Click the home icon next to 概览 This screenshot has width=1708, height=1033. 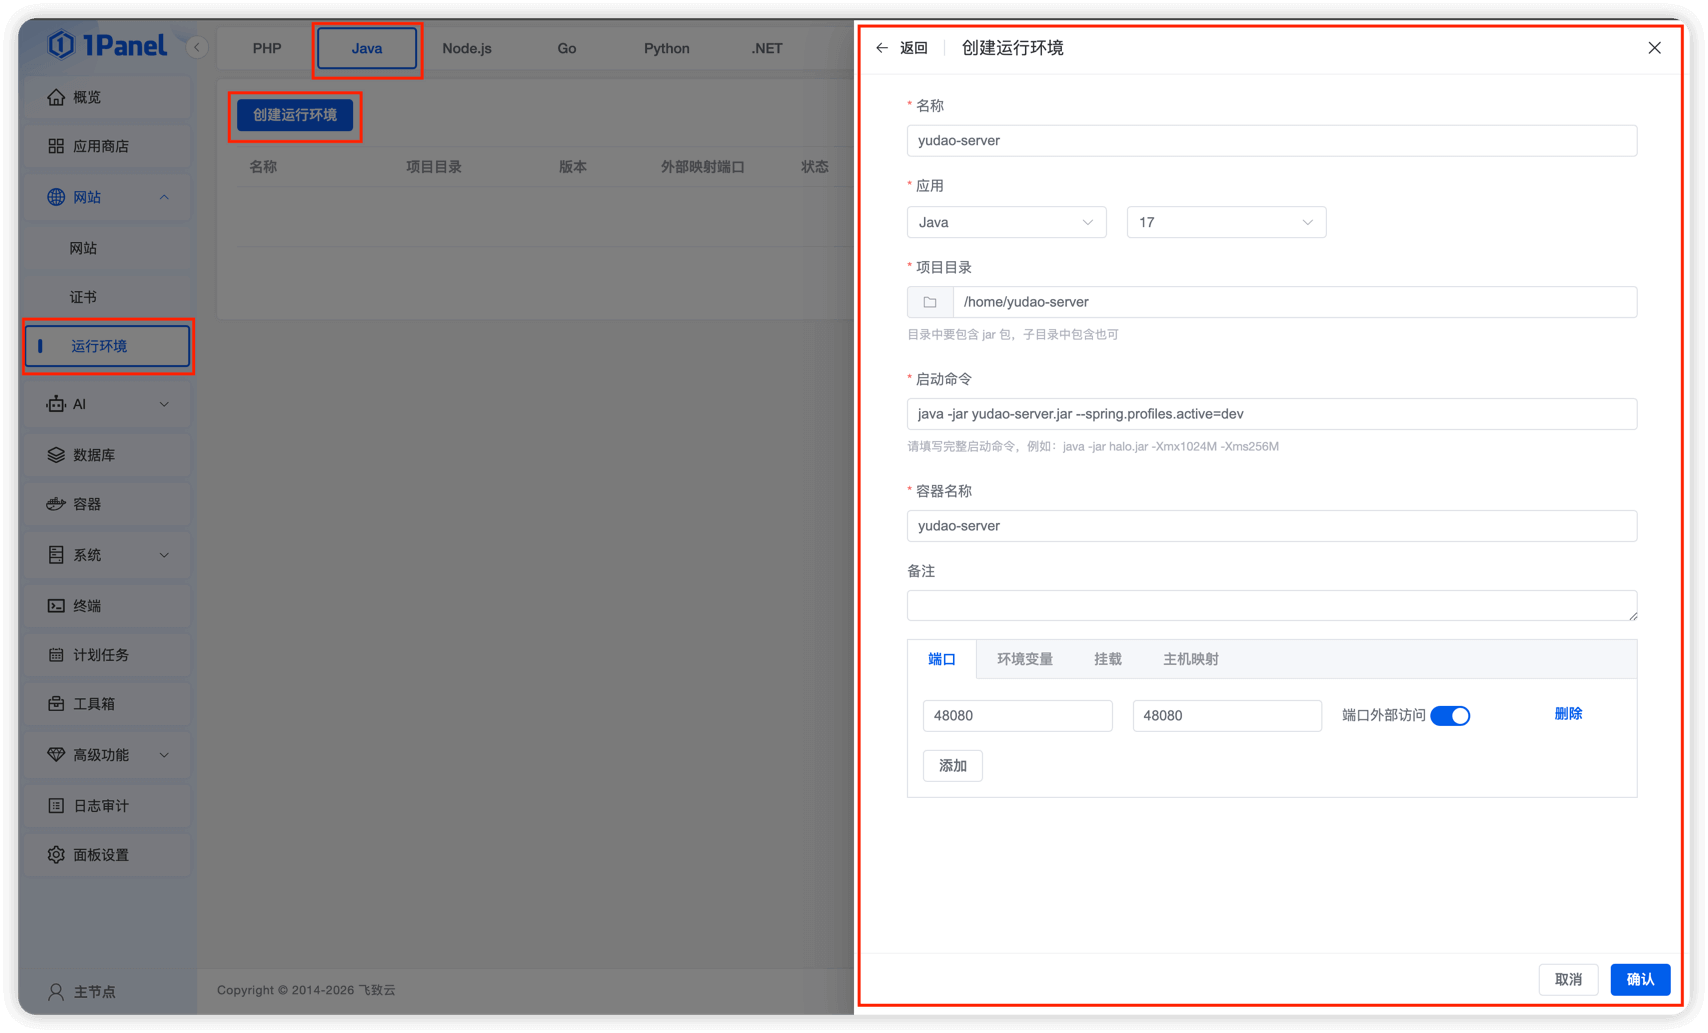pyautogui.click(x=56, y=97)
